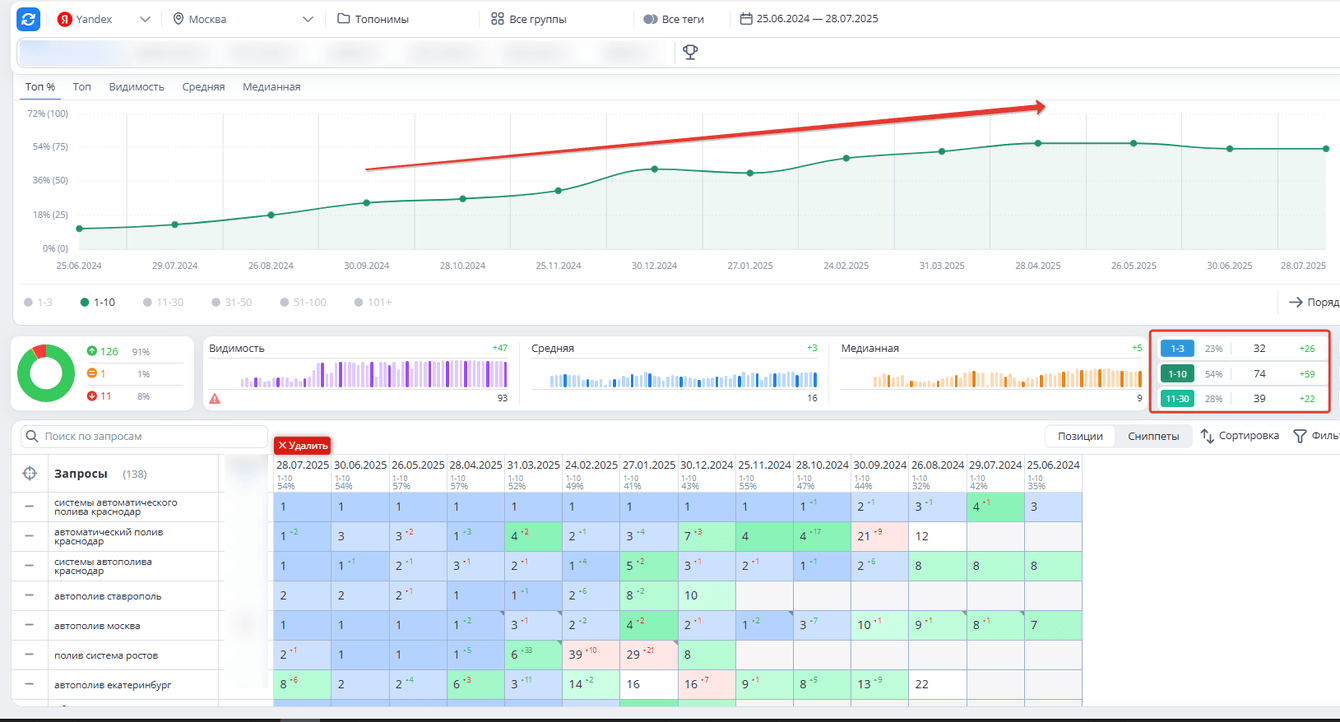Toggle the 1-3 legend series

click(x=38, y=302)
